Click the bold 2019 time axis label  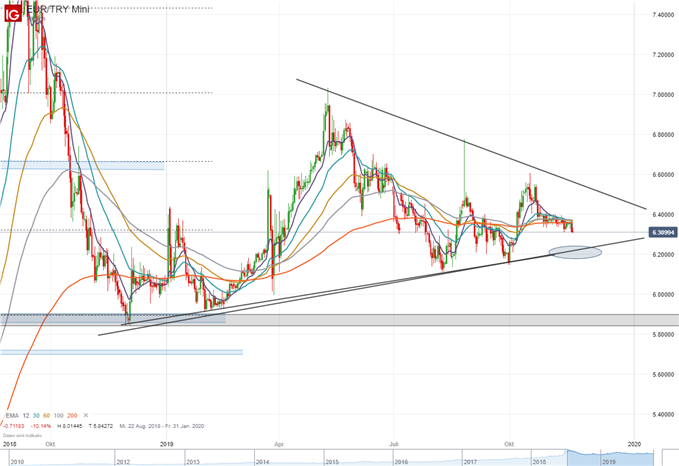167,444
